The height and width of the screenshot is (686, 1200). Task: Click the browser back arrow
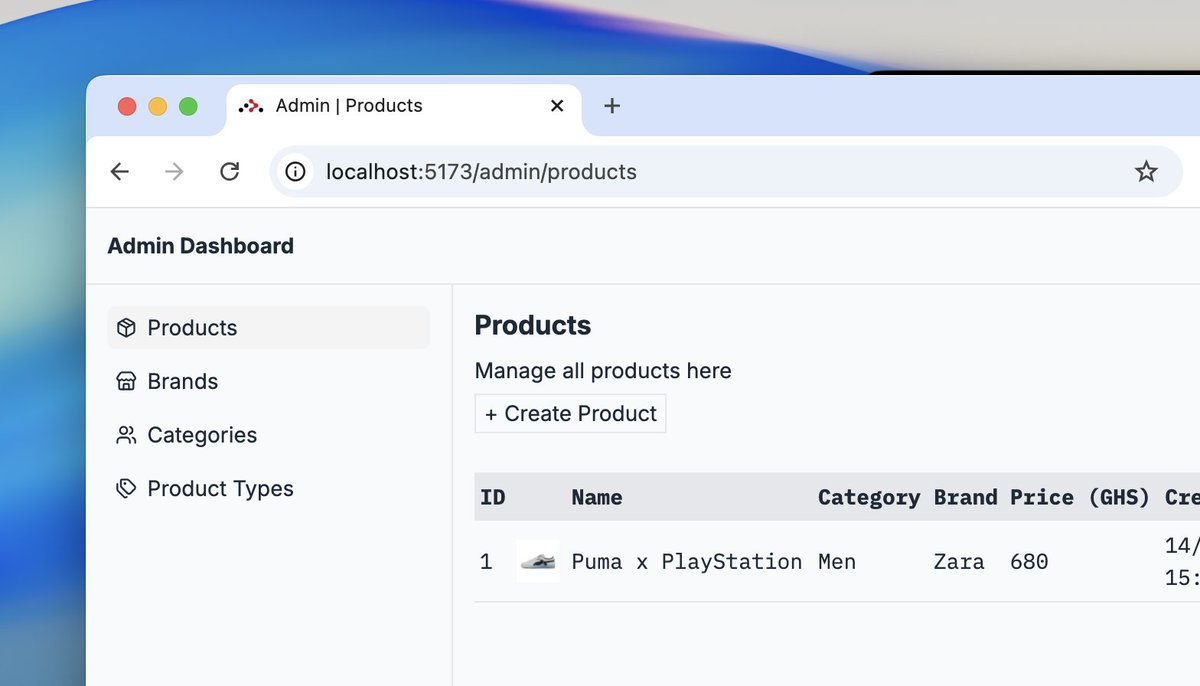point(120,172)
